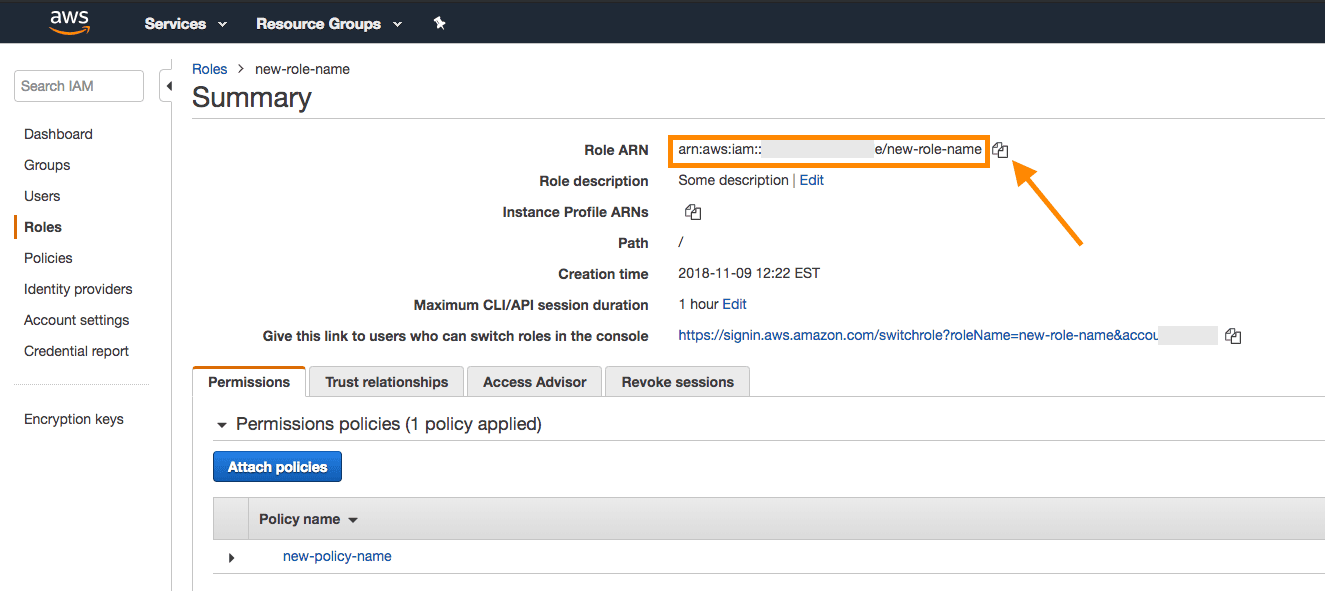Image resolution: width=1325 pixels, height=591 pixels.
Task: Edit the maximum CLI/API session duration
Action: point(734,304)
